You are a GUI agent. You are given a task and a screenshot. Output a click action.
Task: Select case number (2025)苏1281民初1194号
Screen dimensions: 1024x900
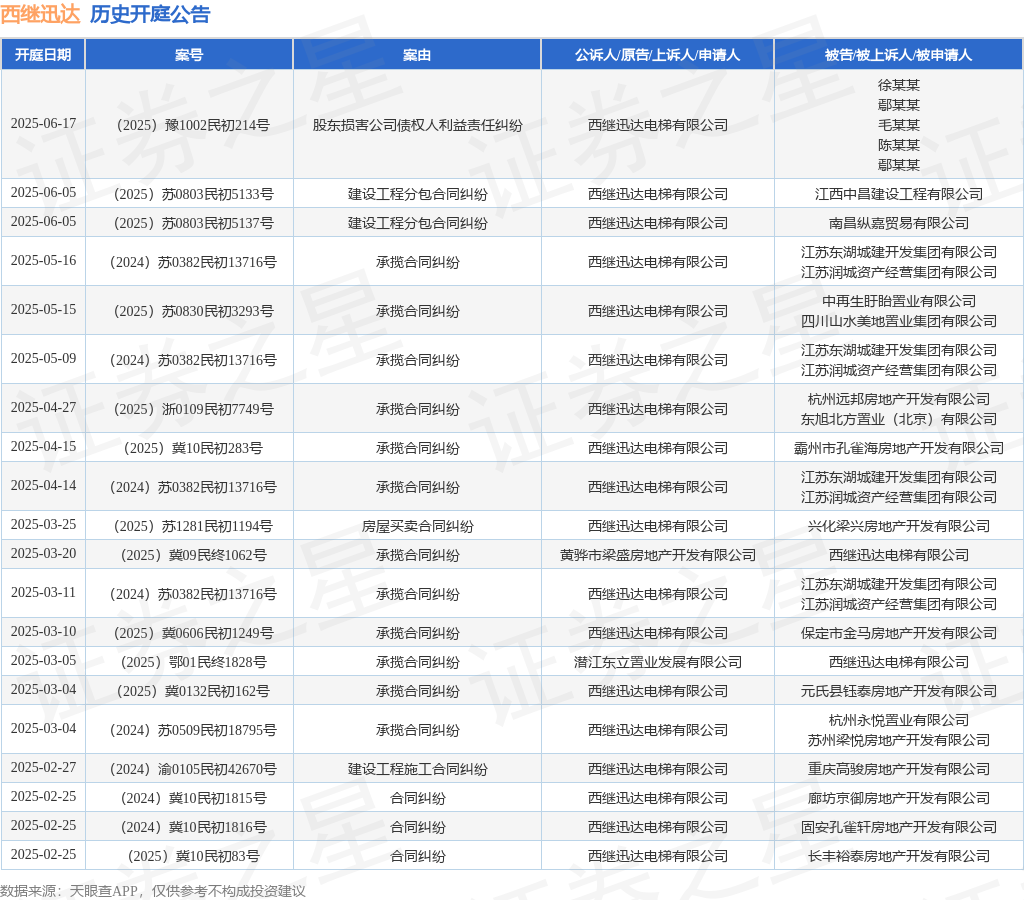click(189, 526)
